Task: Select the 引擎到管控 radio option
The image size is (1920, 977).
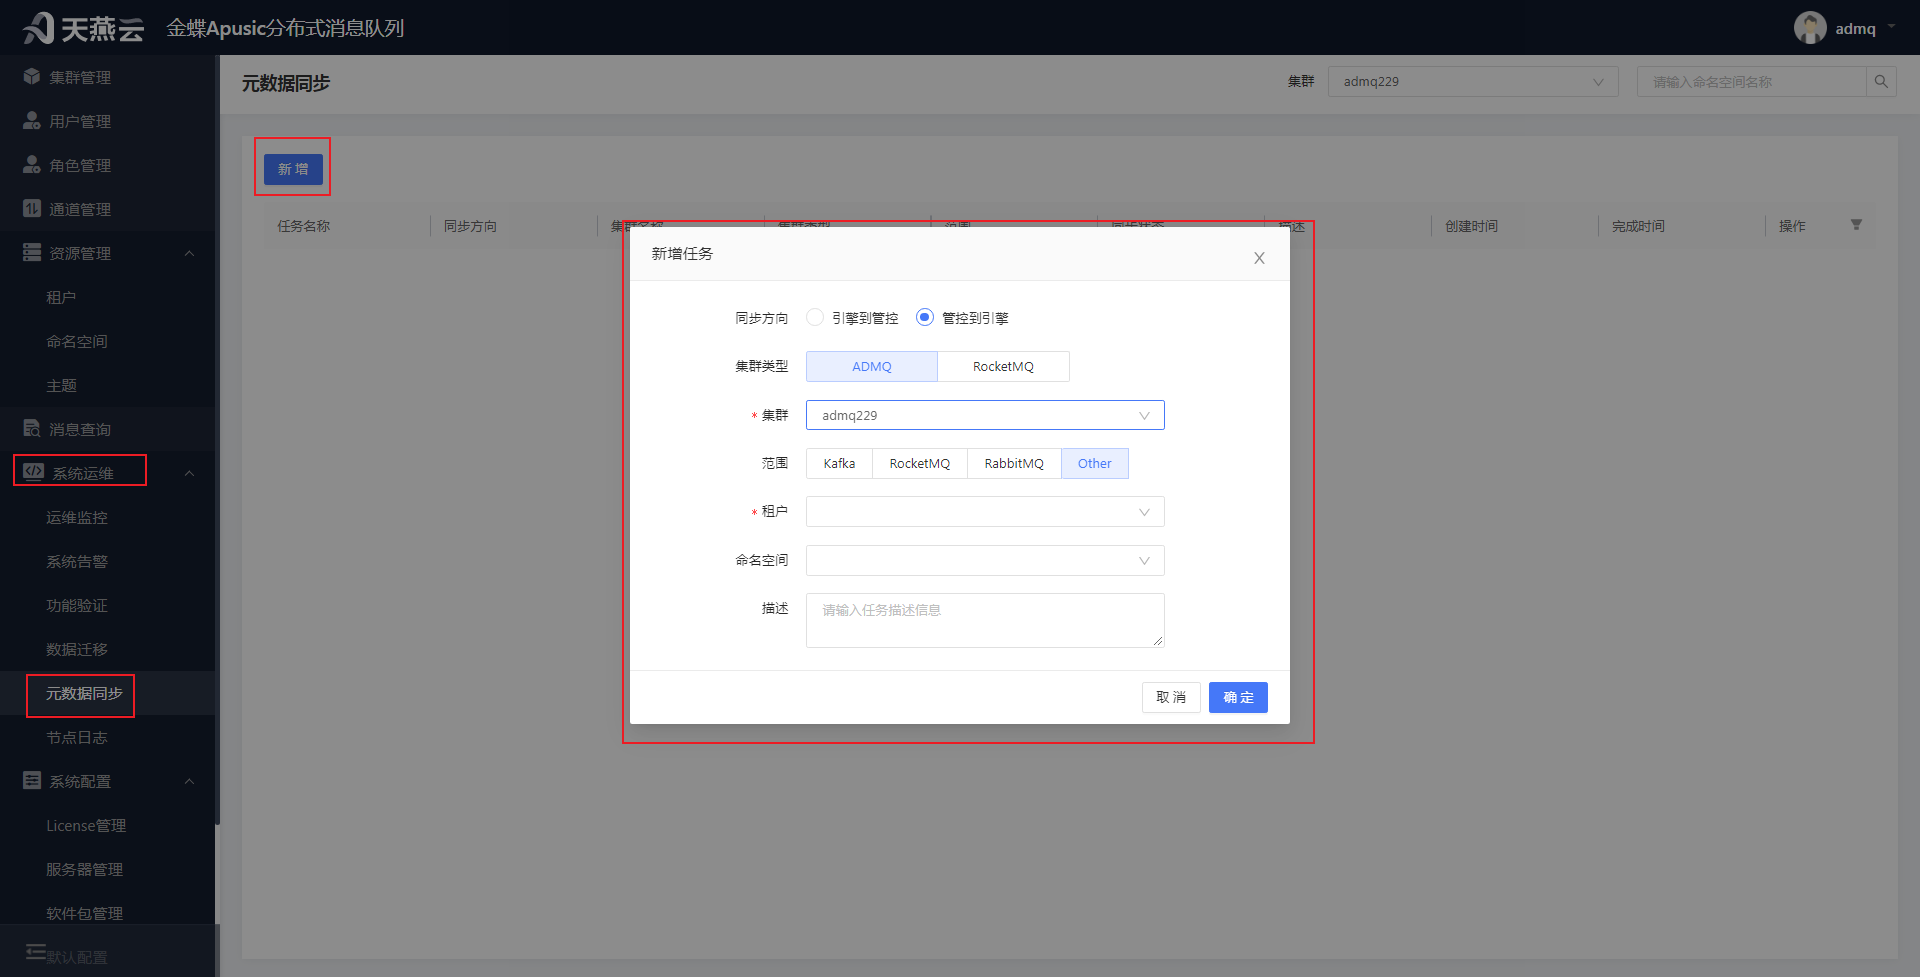Action: point(815,317)
